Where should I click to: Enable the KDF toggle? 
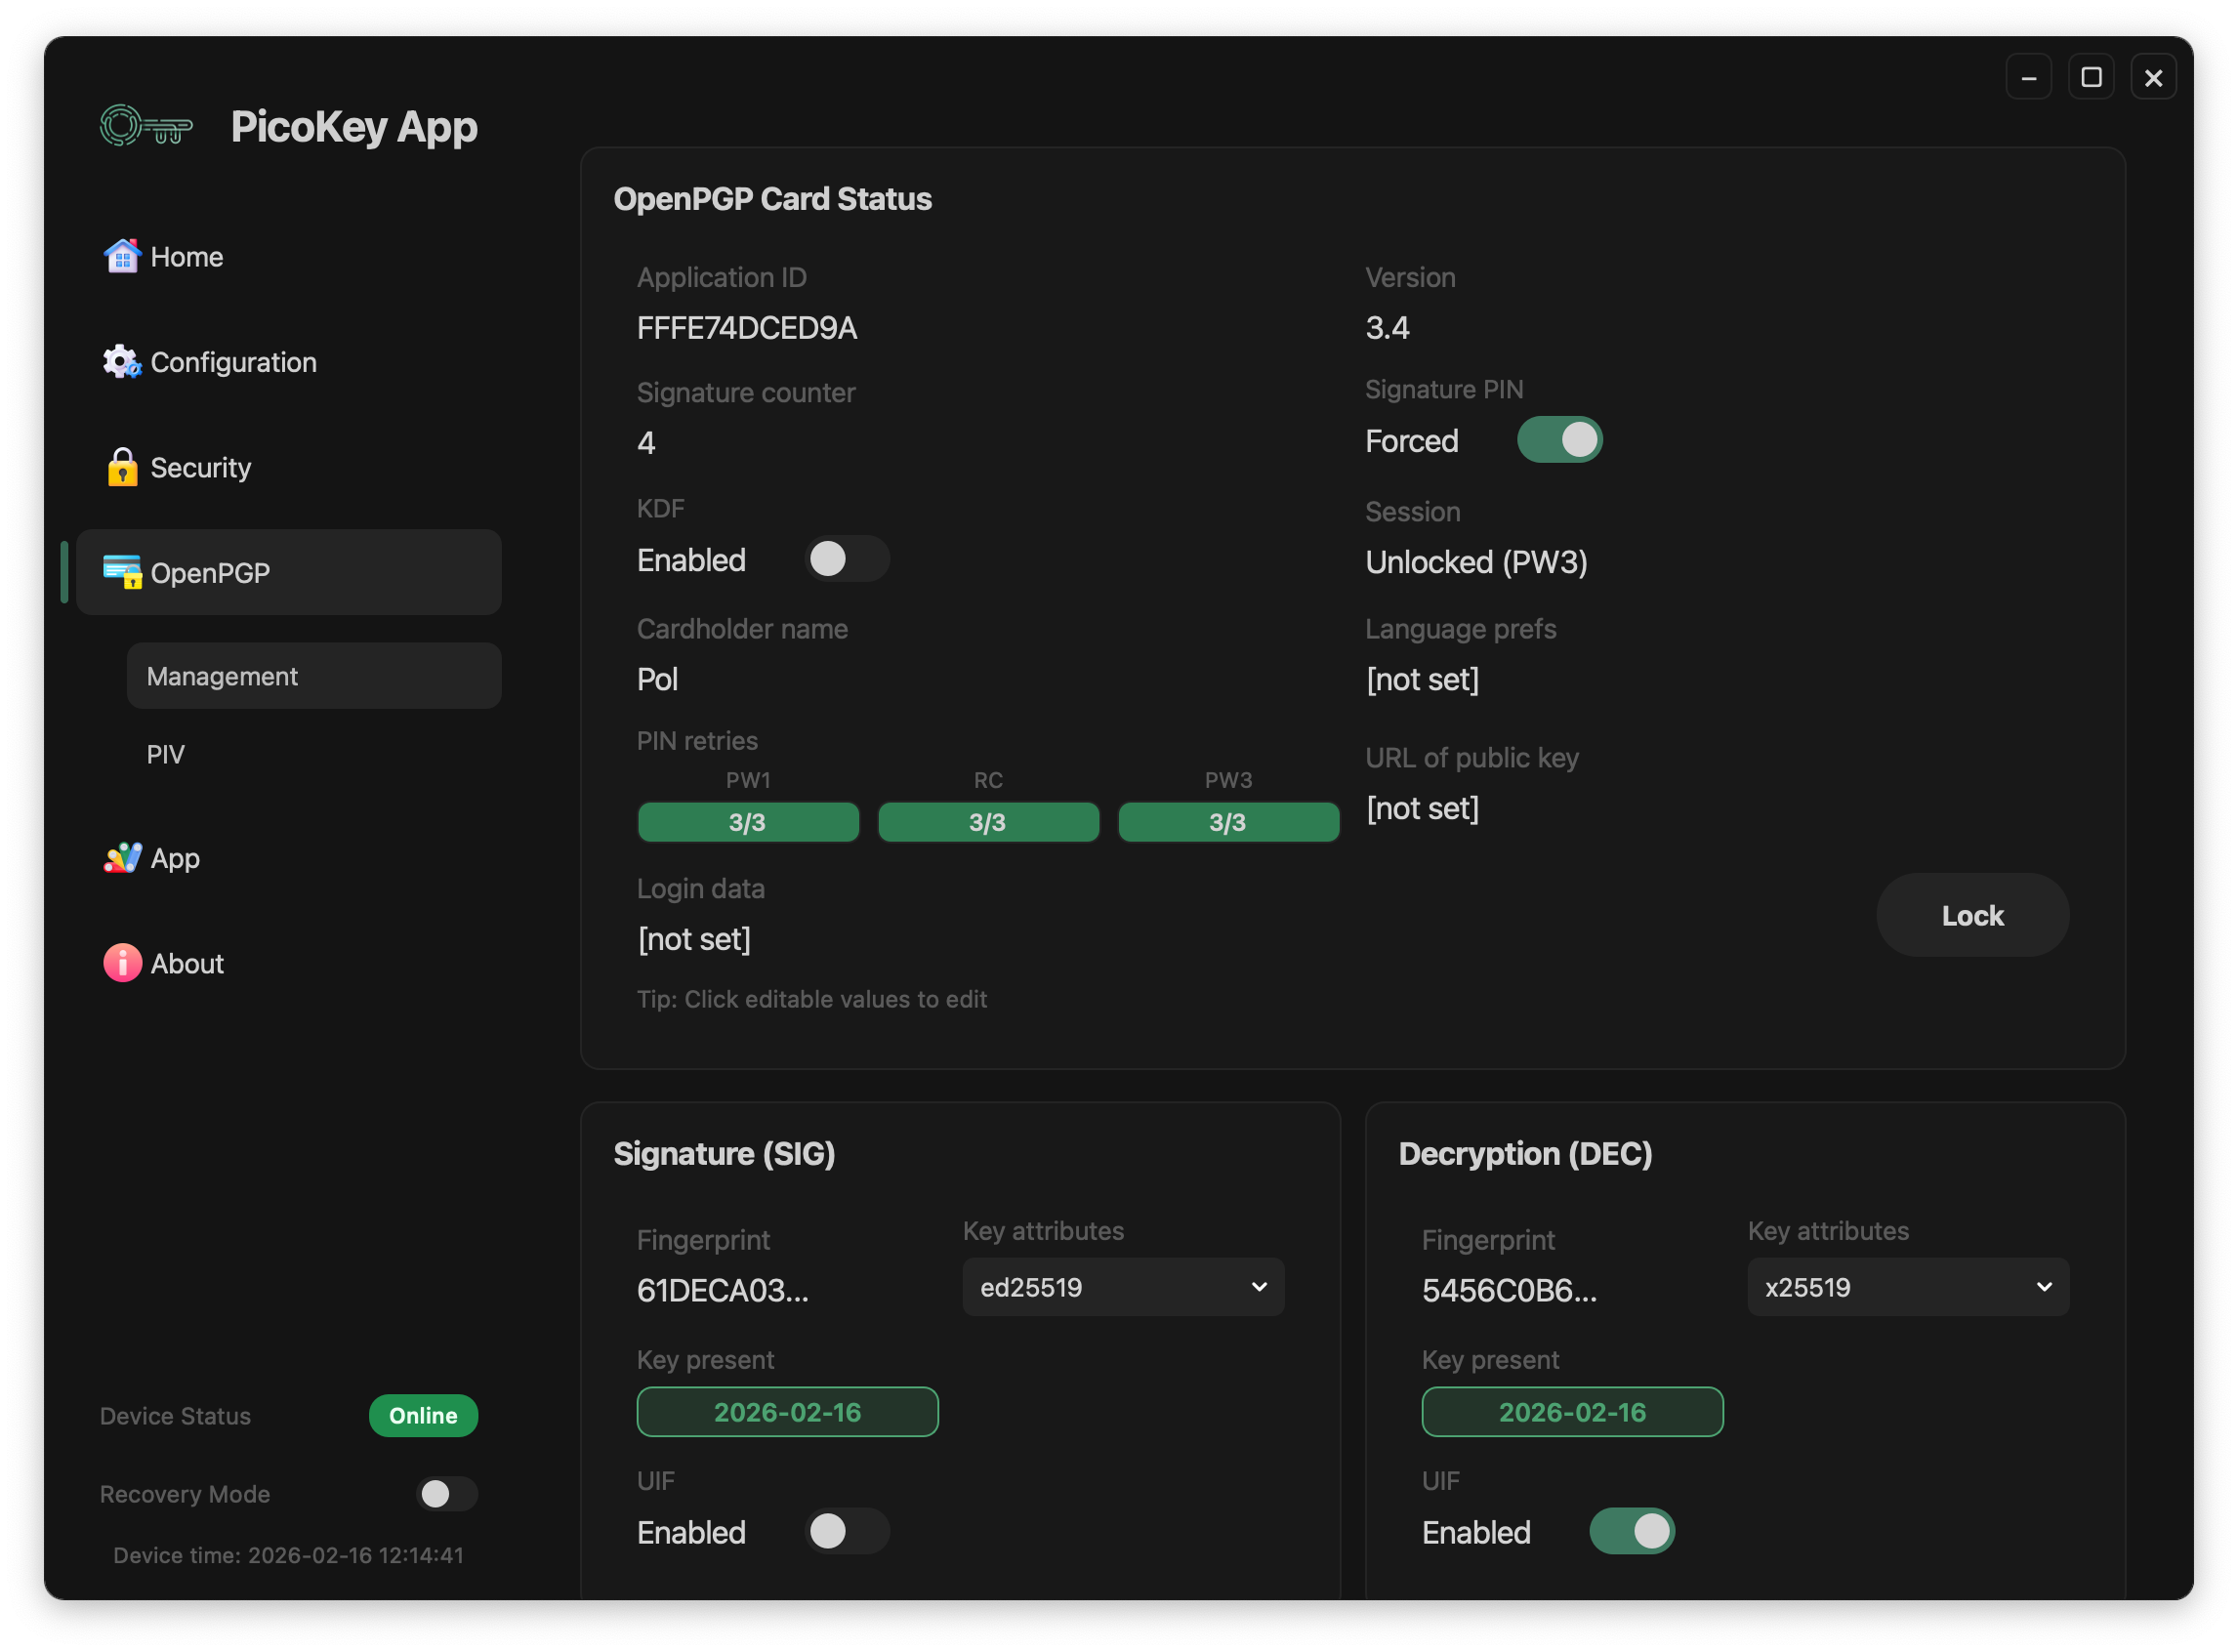pyautogui.click(x=846, y=559)
